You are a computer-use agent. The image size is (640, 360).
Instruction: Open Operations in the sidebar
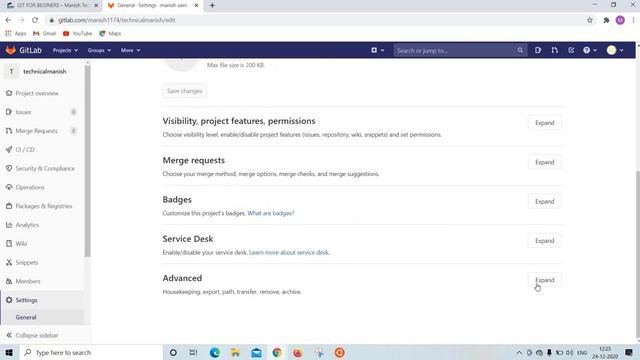point(30,187)
